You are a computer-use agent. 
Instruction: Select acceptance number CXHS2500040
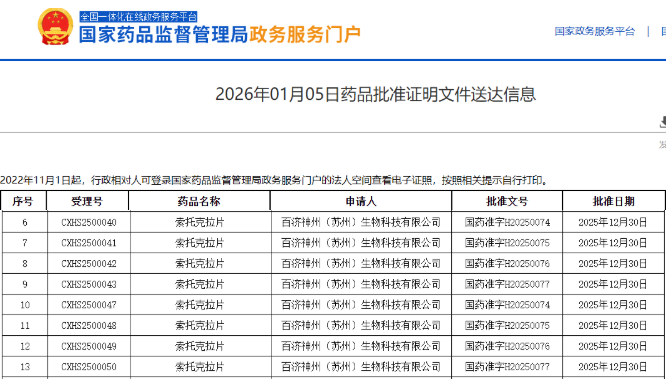(x=89, y=222)
